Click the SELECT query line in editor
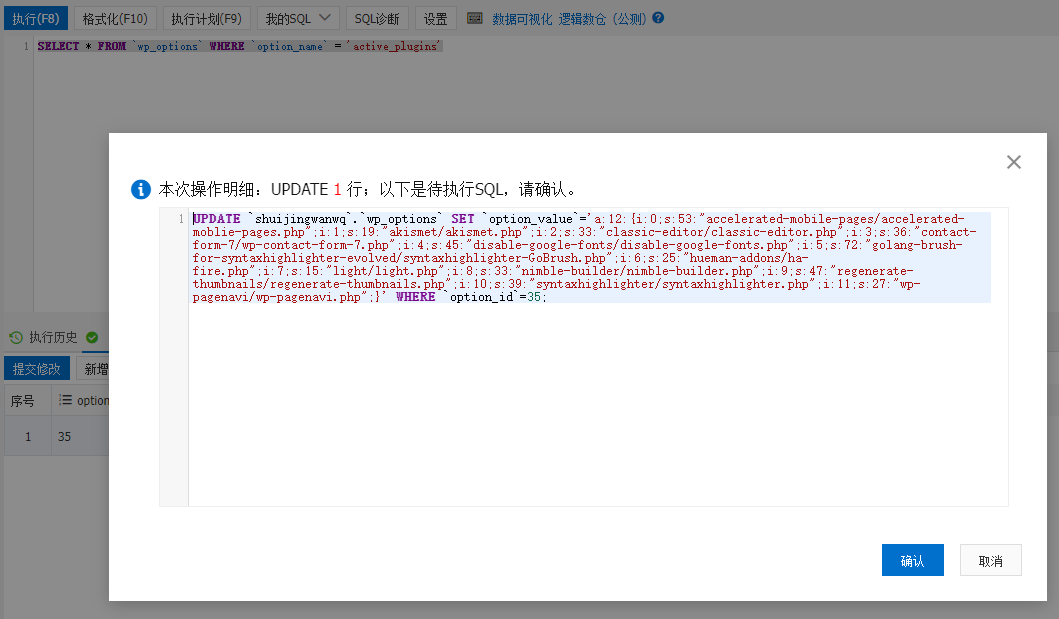 tap(239, 46)
